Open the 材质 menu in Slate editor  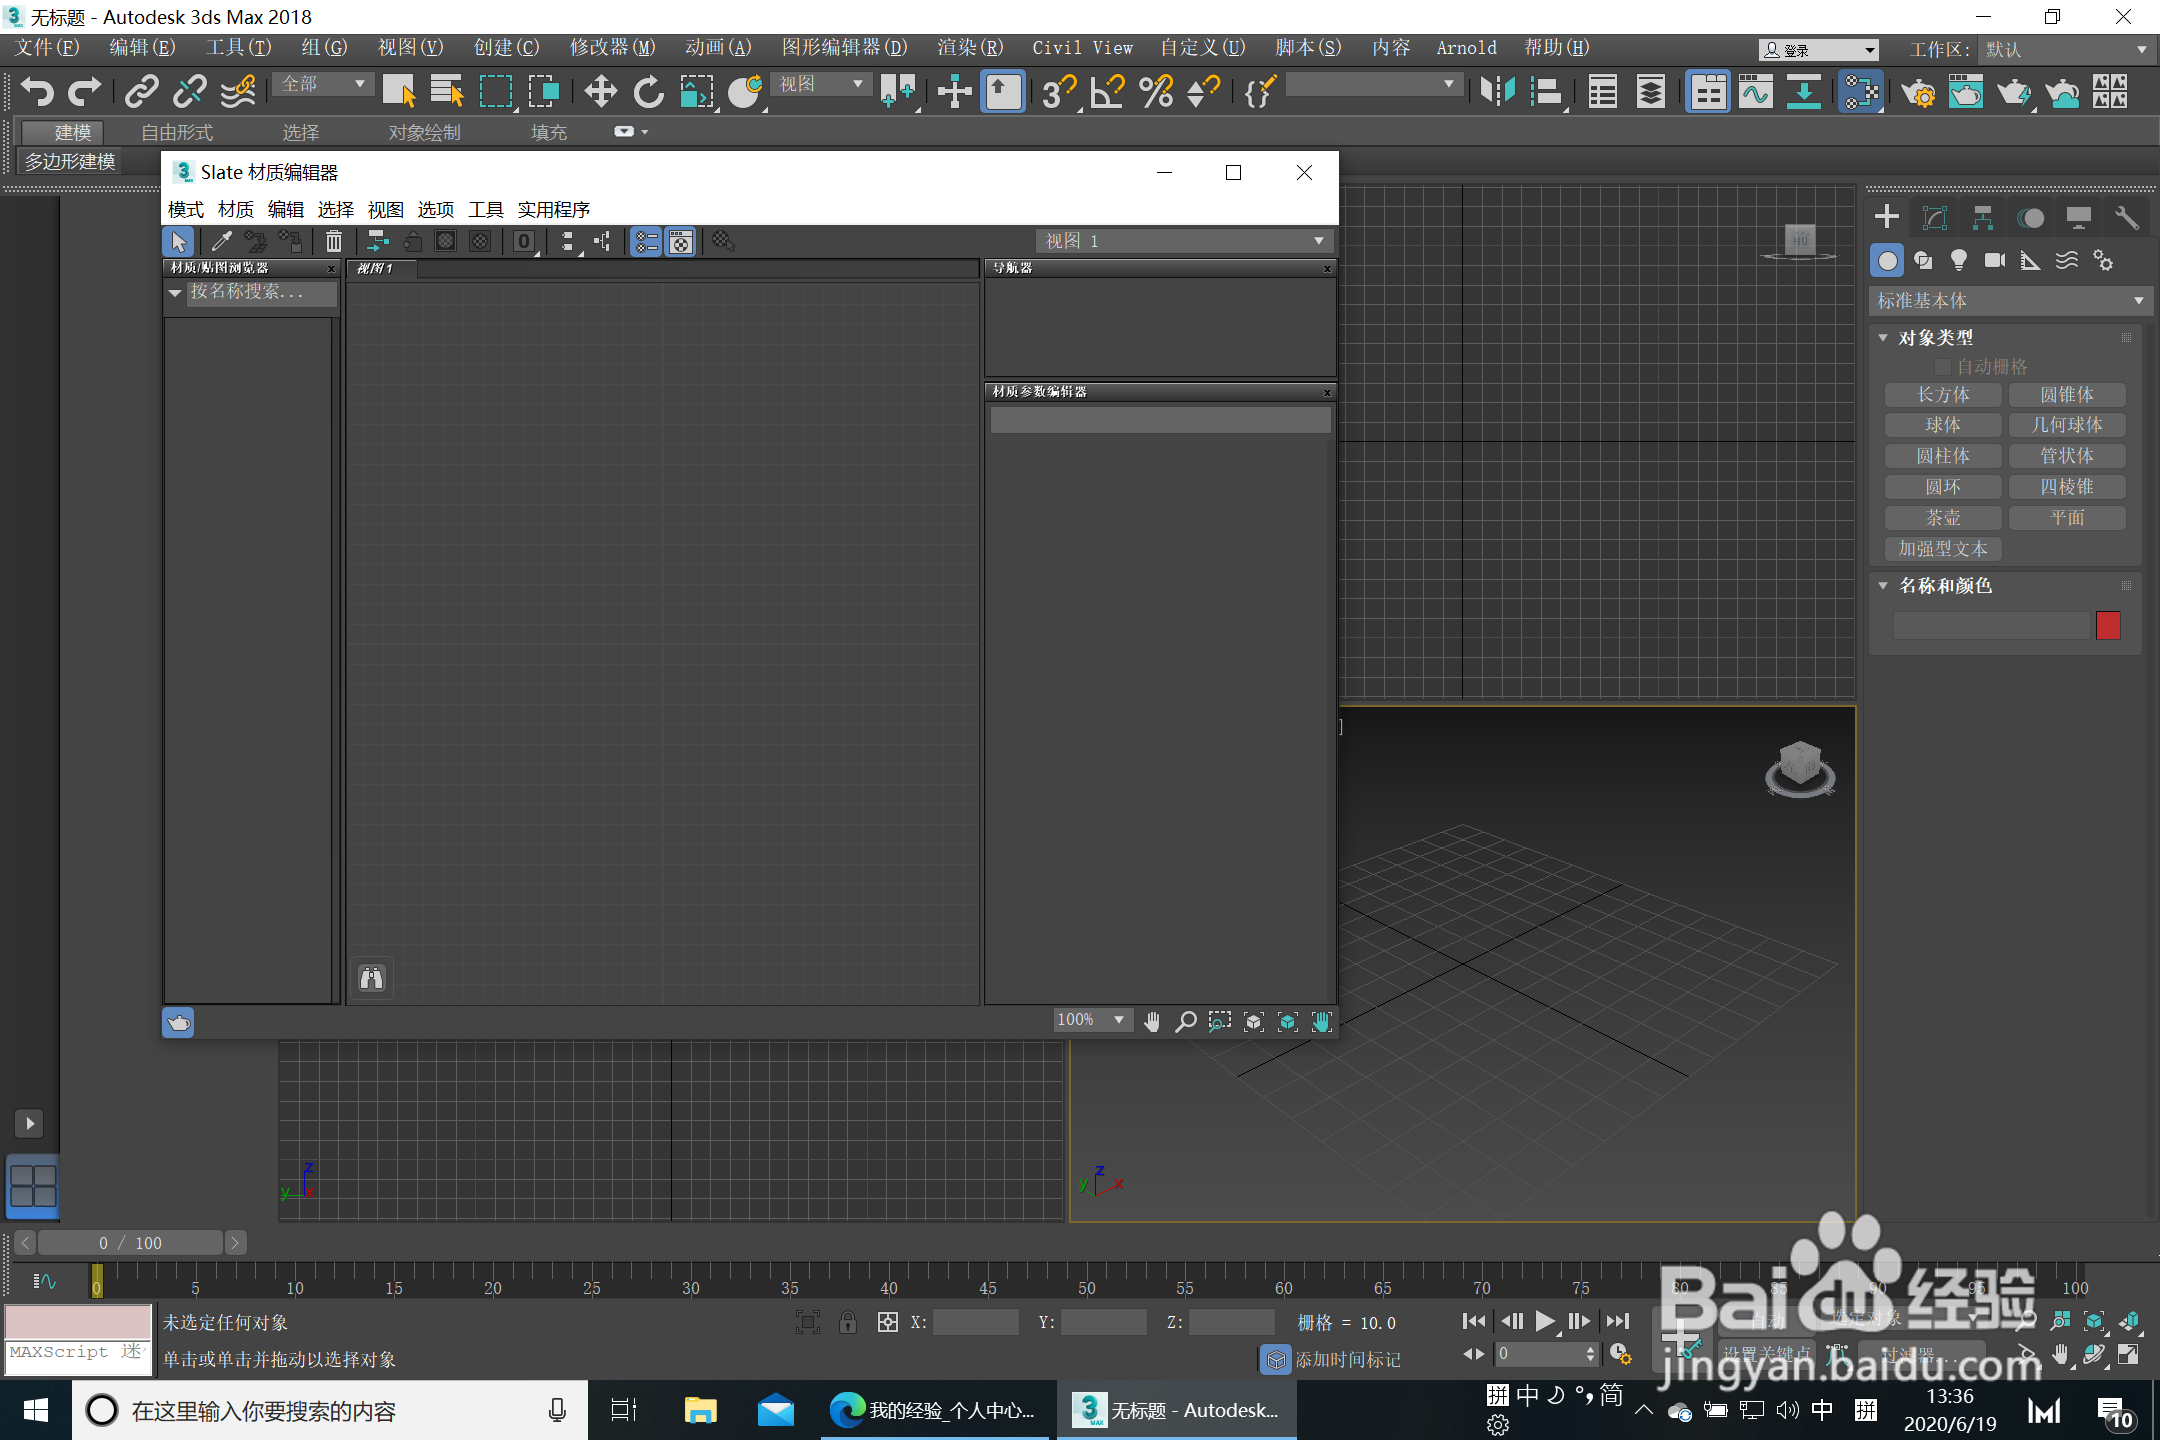(235, 209)
